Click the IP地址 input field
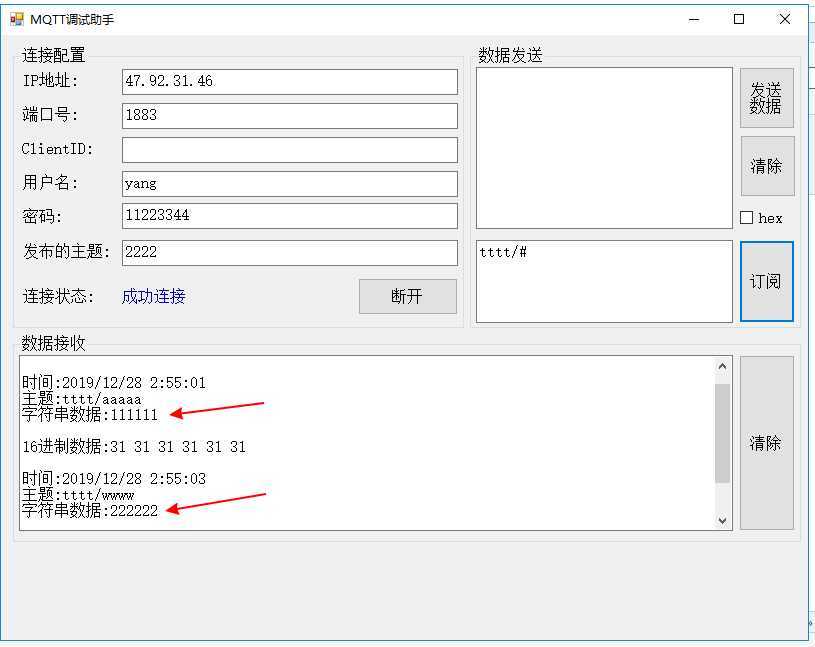This screenshot has height=647, width=815. tap(290, 82)
